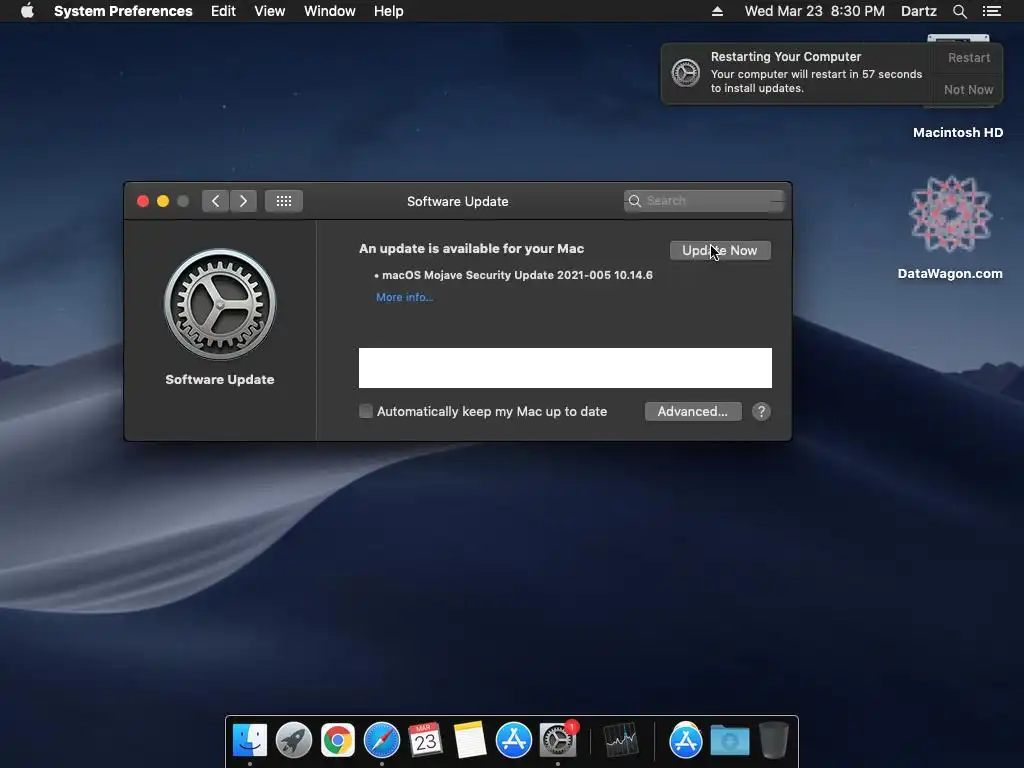1024x768 pixels.
Task: Open Finder from the Dock
Action: click(x=249, y=740)
